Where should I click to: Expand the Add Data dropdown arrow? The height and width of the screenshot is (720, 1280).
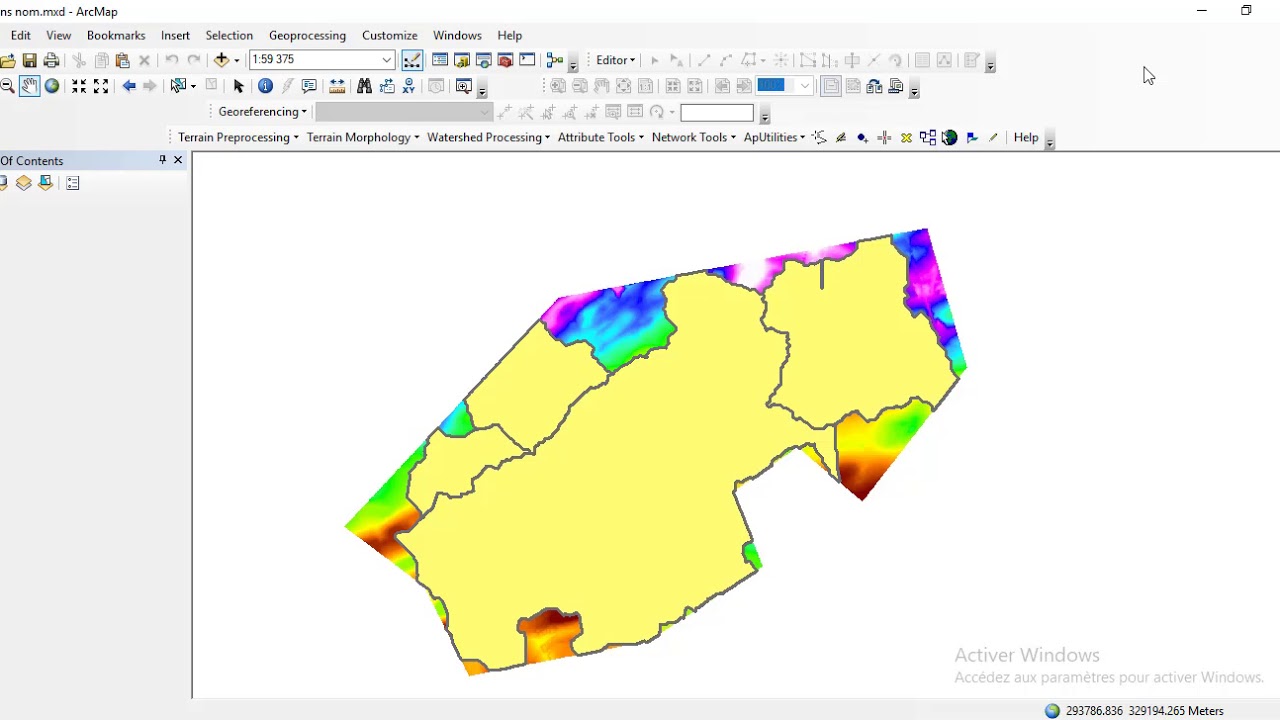click(237, 60)
